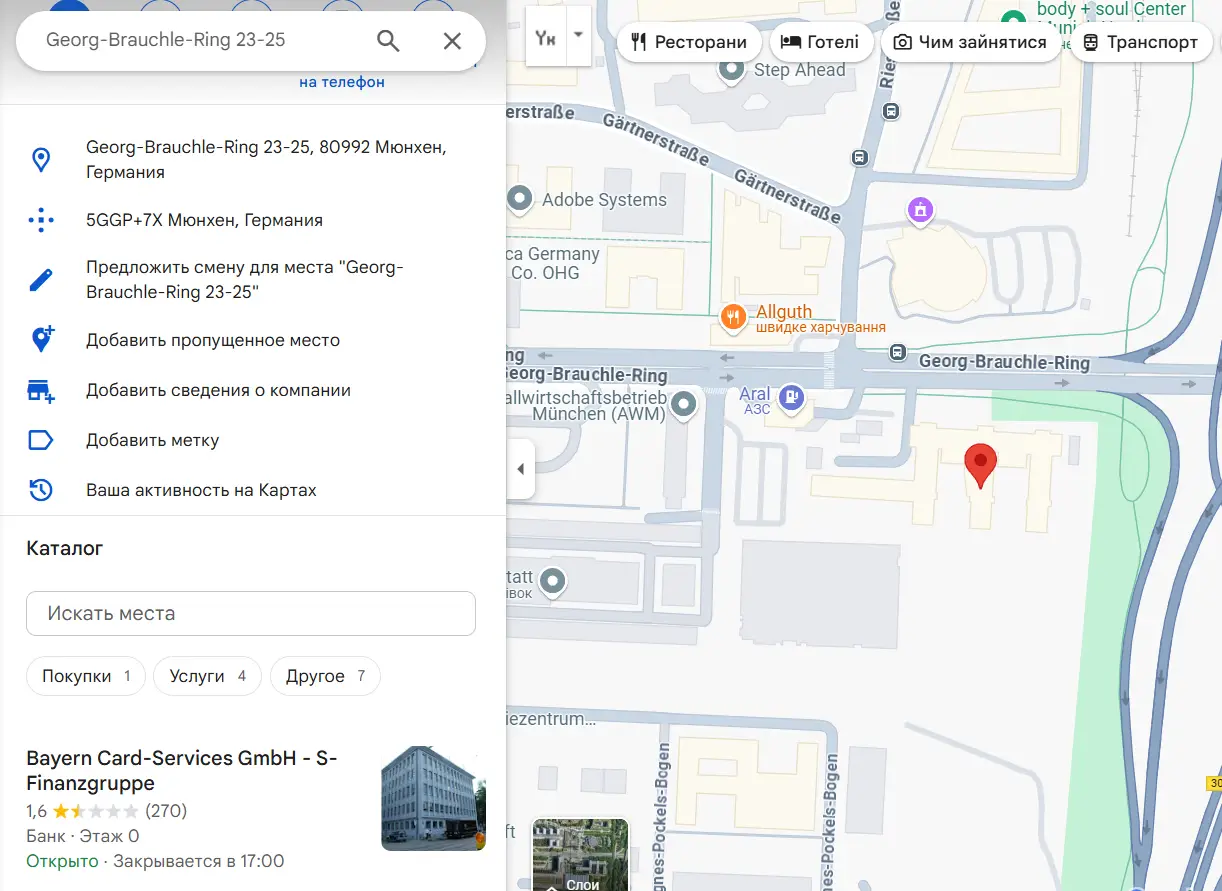1222x891 pixels.
Task: Click the Adobe Systems map marker
Action: coord(520,199)
